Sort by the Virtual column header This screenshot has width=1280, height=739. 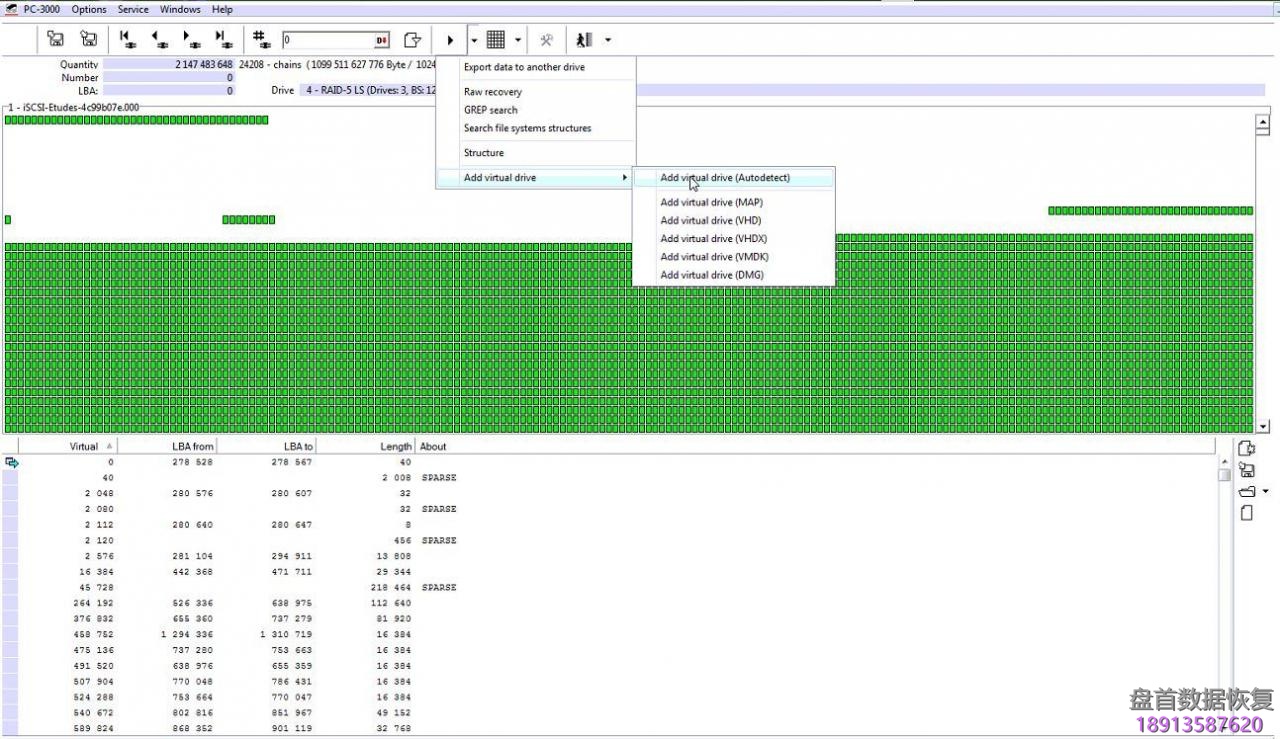84,446
